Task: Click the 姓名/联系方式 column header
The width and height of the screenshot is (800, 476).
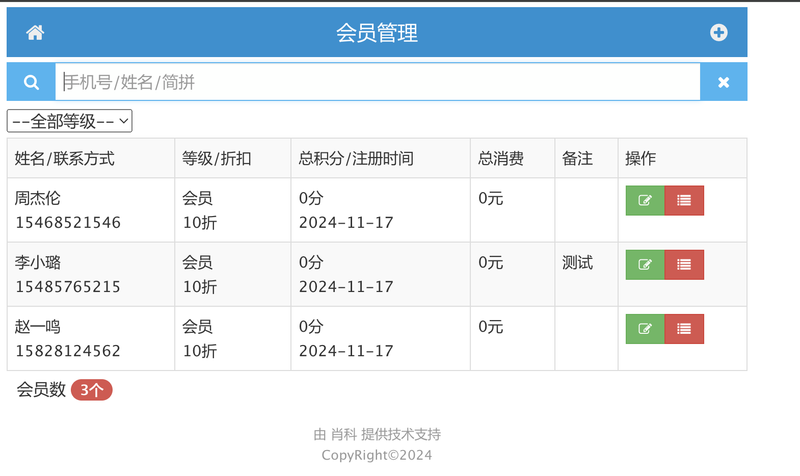Action: click(x=64, y=159)
